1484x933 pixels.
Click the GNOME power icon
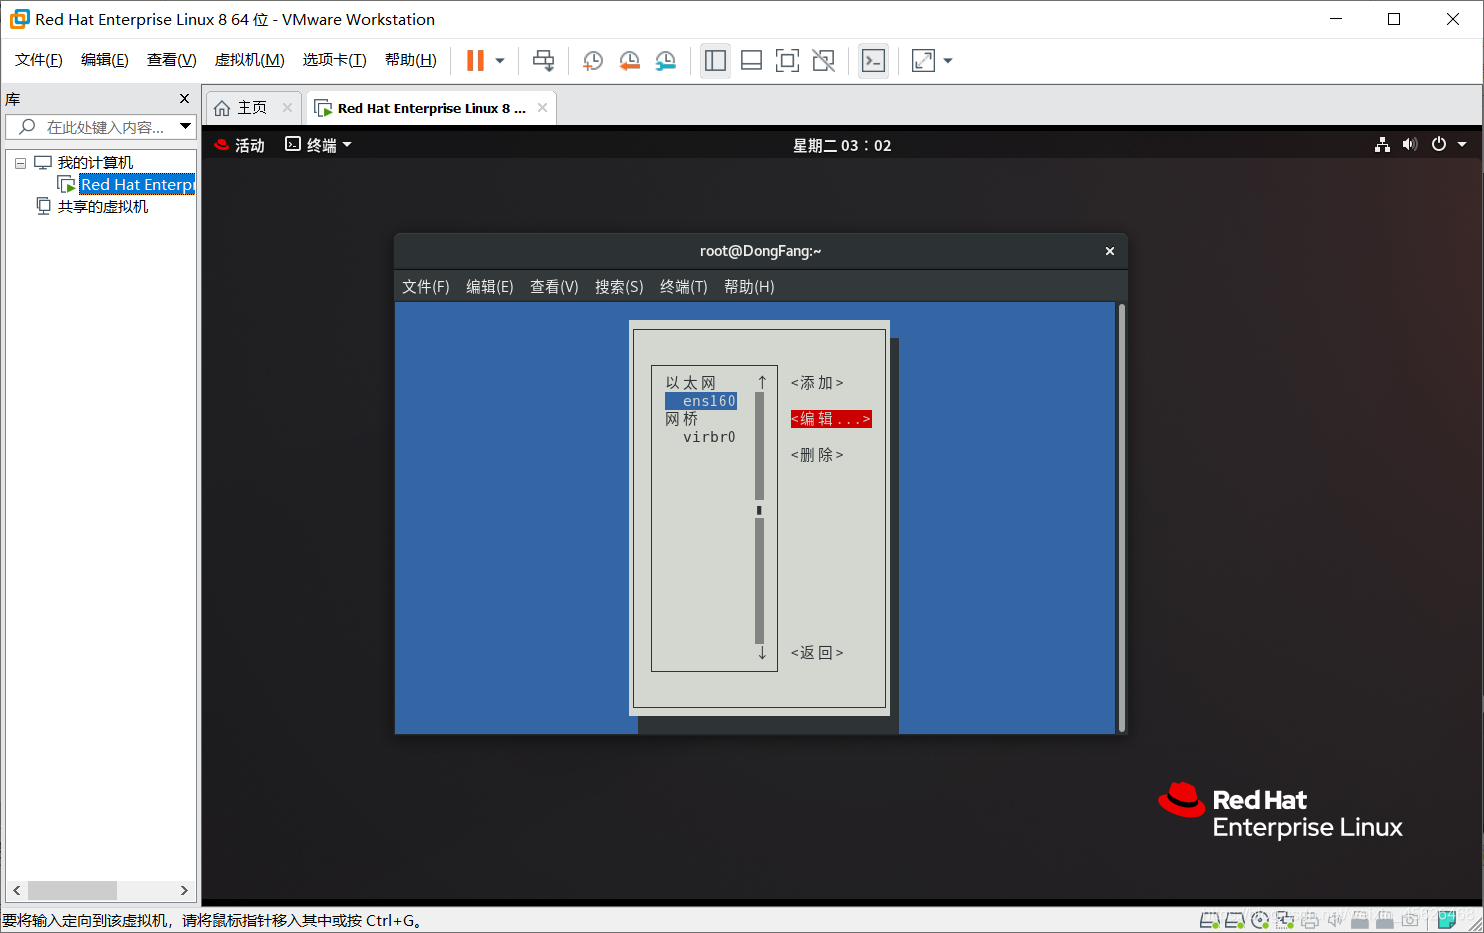[x=1439, y=145]
